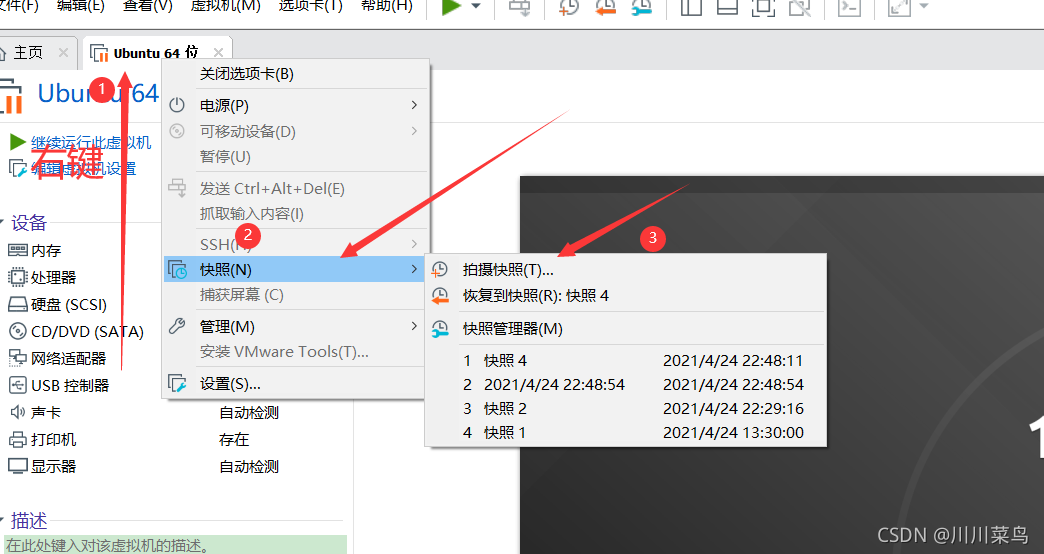The width and height of the screenshot is (1044, 554).
Task: Click the 打印机 printer icon
Action: pyautogui.click(x=17, y=439)
